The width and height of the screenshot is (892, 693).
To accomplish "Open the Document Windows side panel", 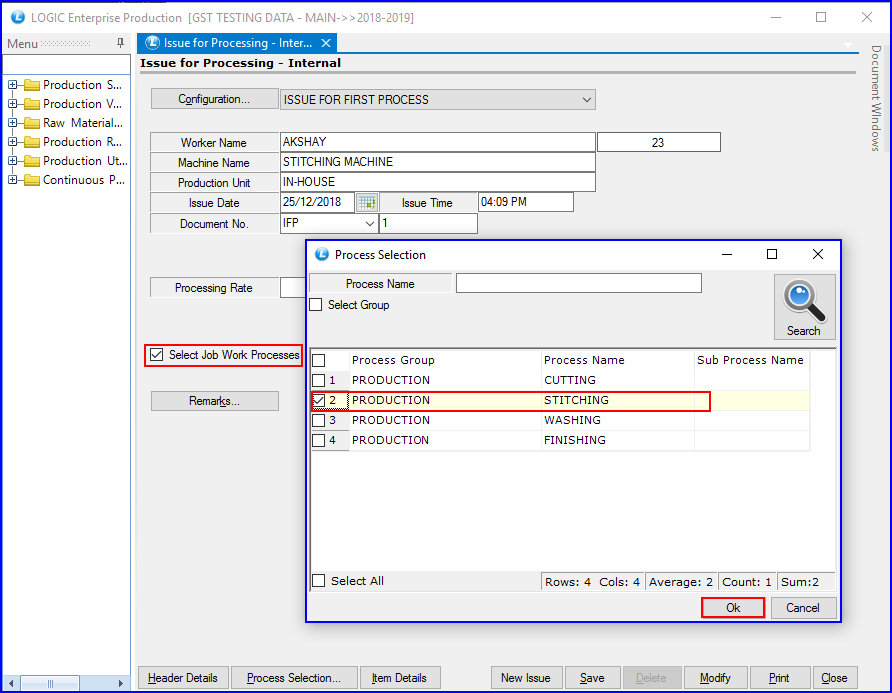I will point(876,98).
